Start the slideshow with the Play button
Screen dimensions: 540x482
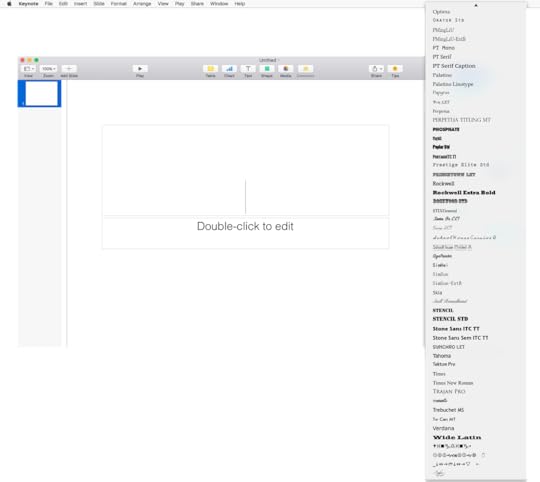140,69
